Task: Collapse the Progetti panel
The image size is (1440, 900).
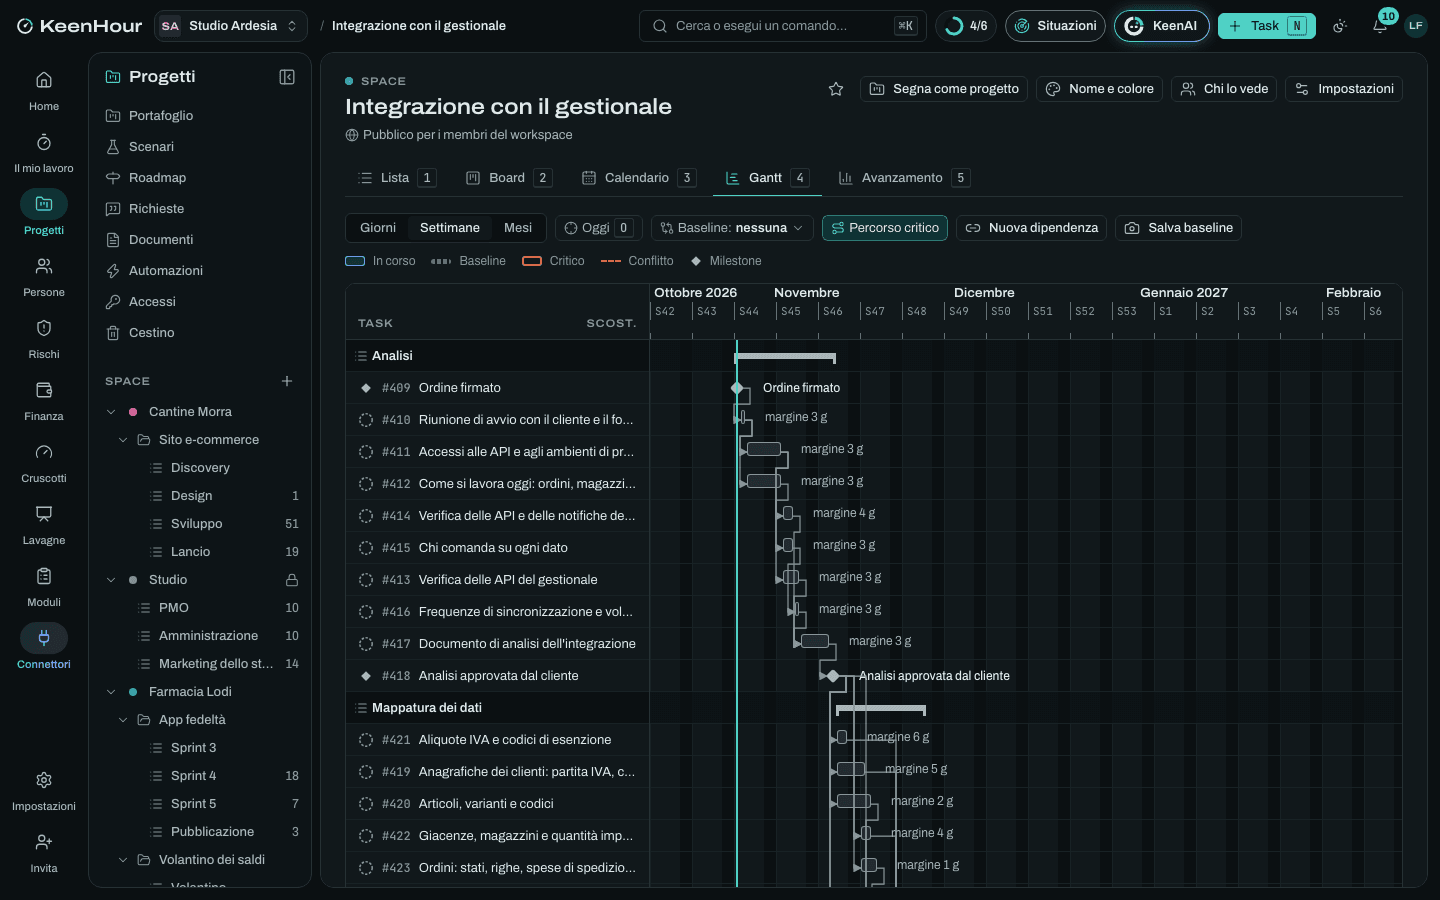Action: (x=287, y=77)
